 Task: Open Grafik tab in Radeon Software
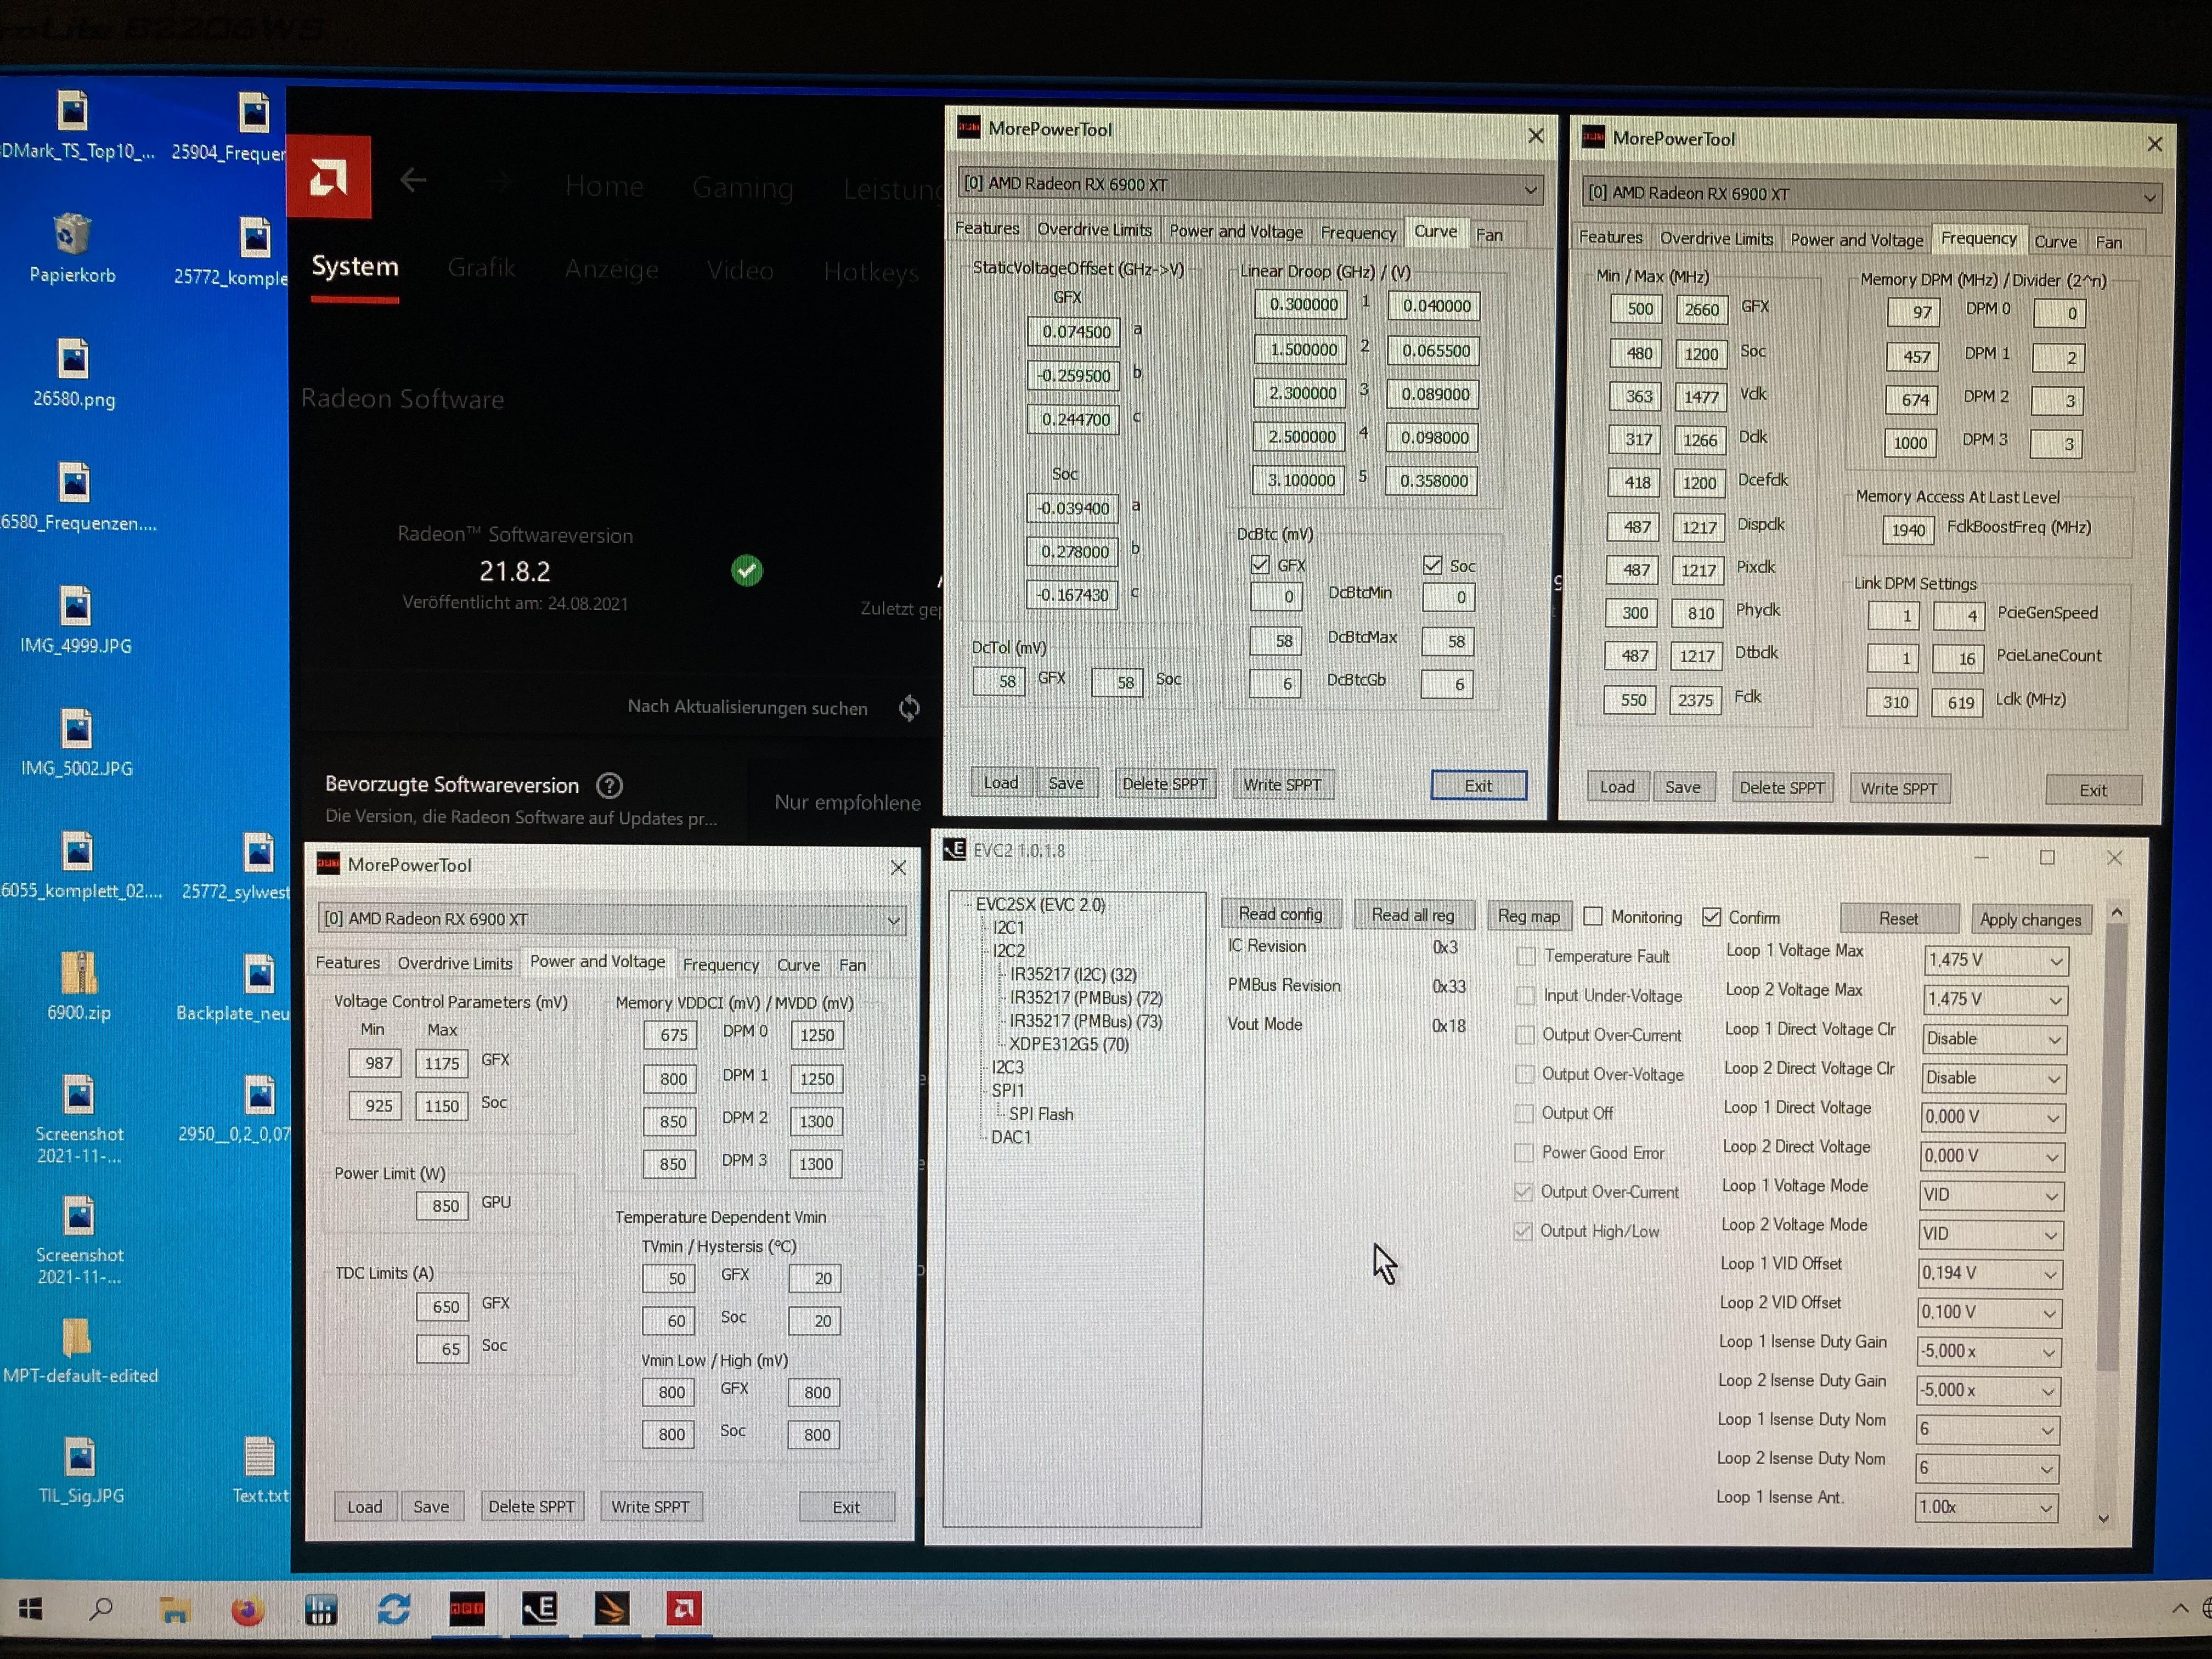[x=481, y=268]
